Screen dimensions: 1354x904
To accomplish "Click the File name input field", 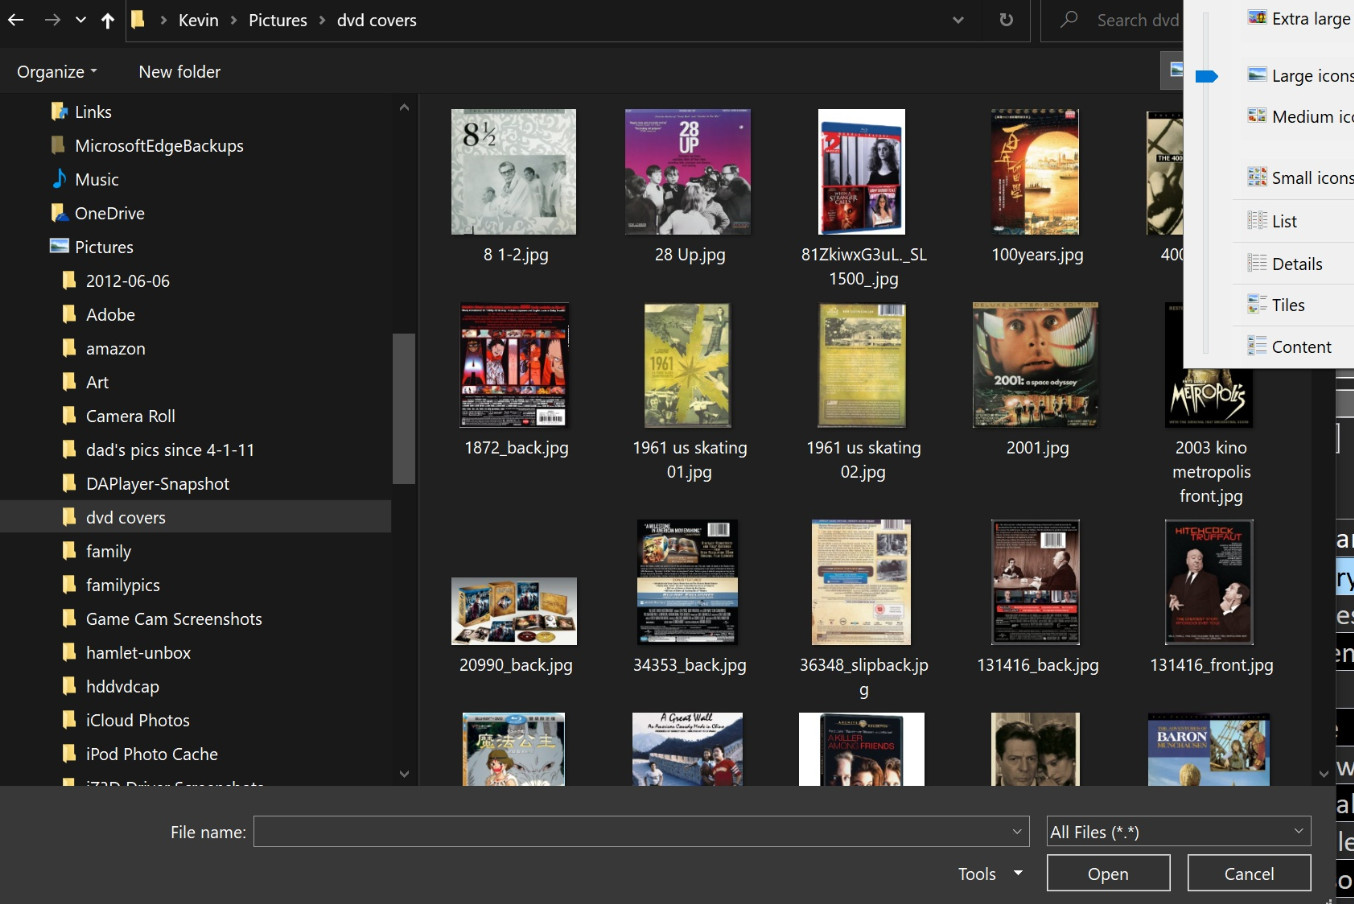I will click(x=632, y=831).
